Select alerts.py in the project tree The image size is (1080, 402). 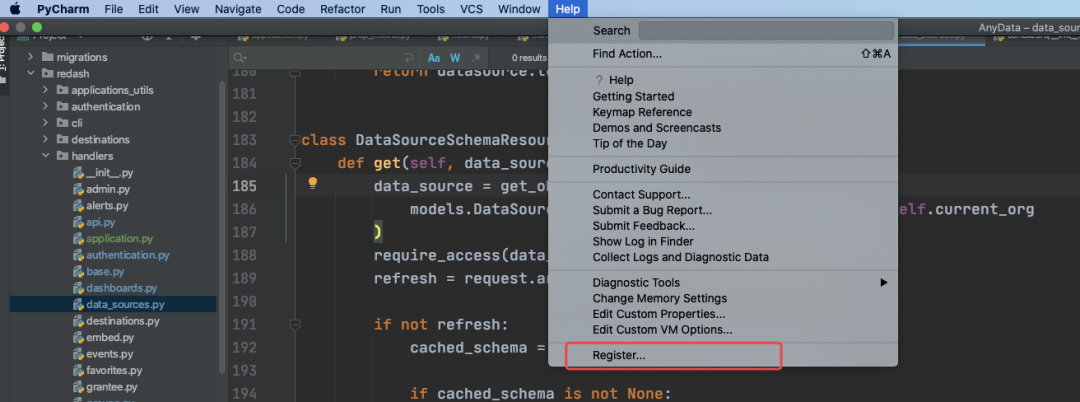pyautogui.click(x=107, y=206)
